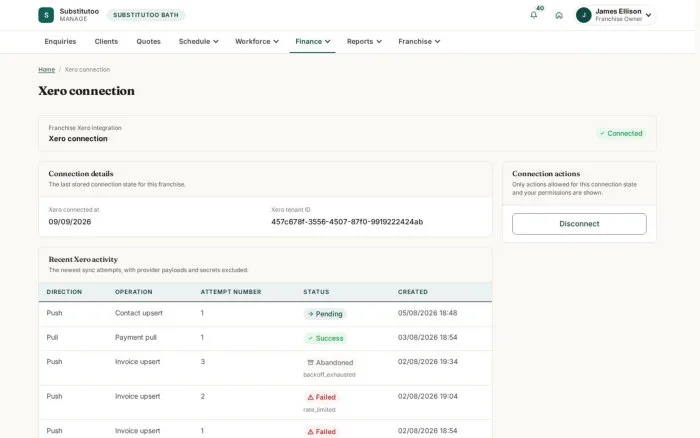Click the created timestamp 05/08/2026 18:48
700x438 pixels.
(x=427, y=313)
